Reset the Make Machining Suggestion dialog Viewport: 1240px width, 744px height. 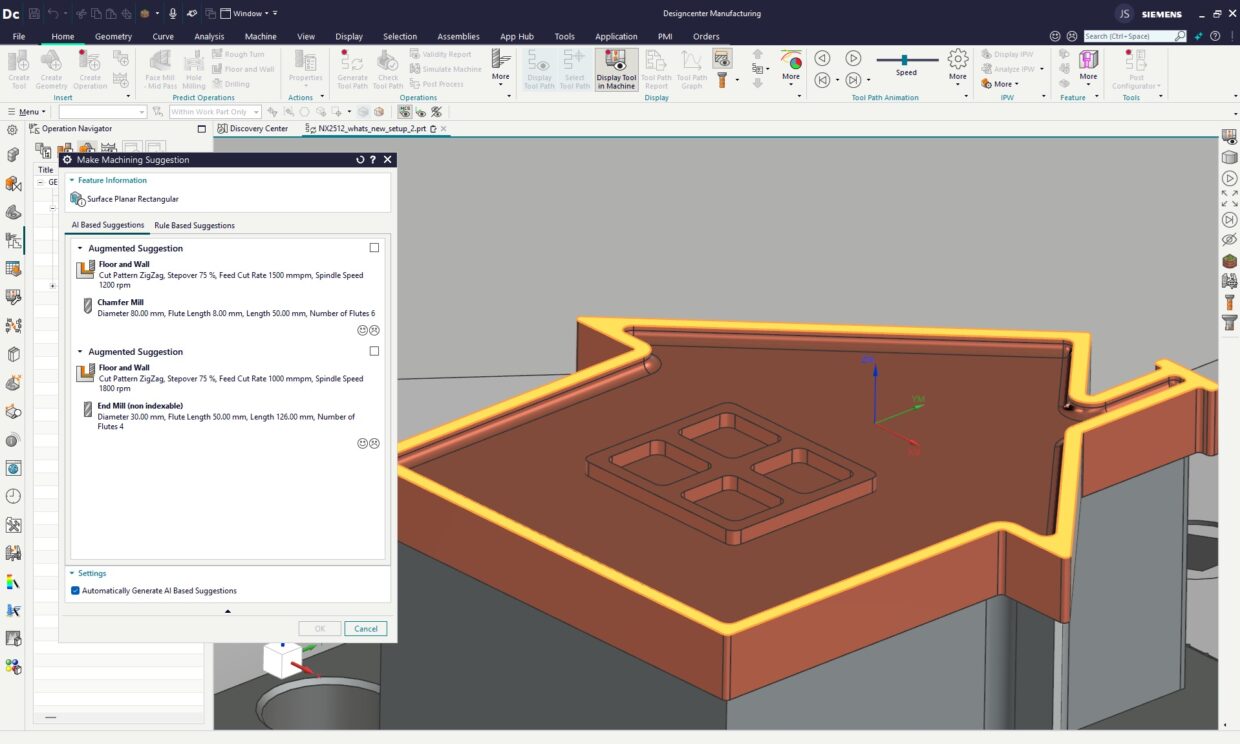360,160
